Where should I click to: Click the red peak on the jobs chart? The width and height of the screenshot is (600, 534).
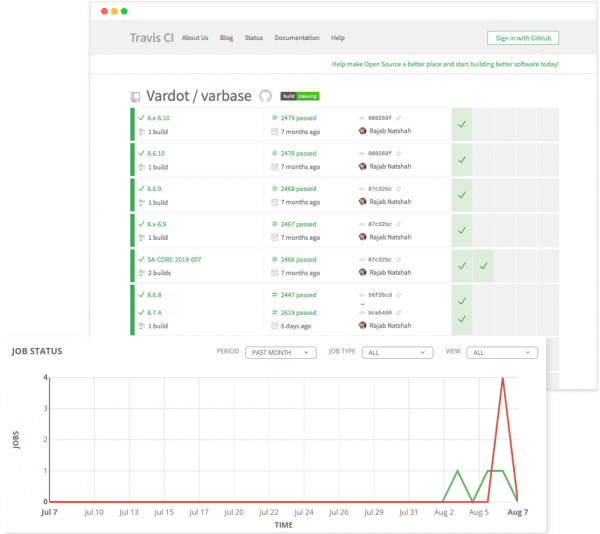(502, 379)
